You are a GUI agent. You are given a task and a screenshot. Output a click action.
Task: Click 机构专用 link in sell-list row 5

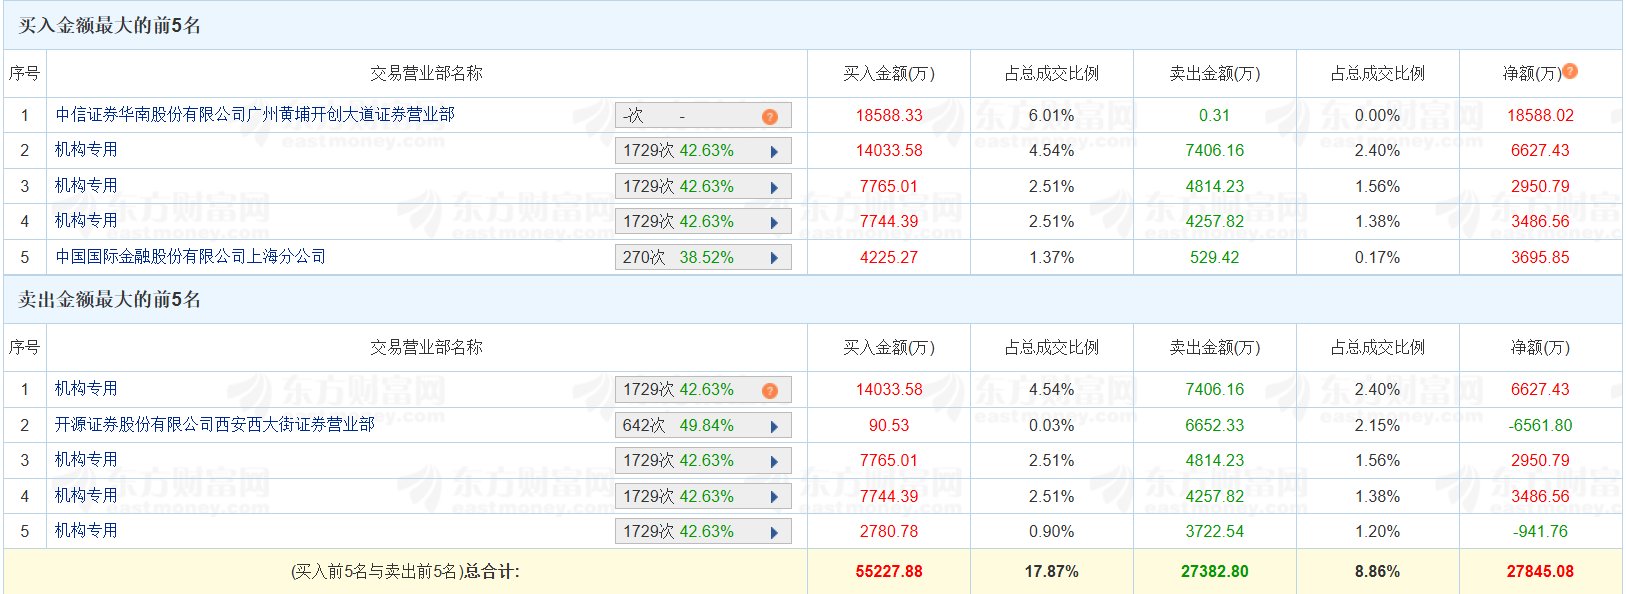tap(86, 531)
